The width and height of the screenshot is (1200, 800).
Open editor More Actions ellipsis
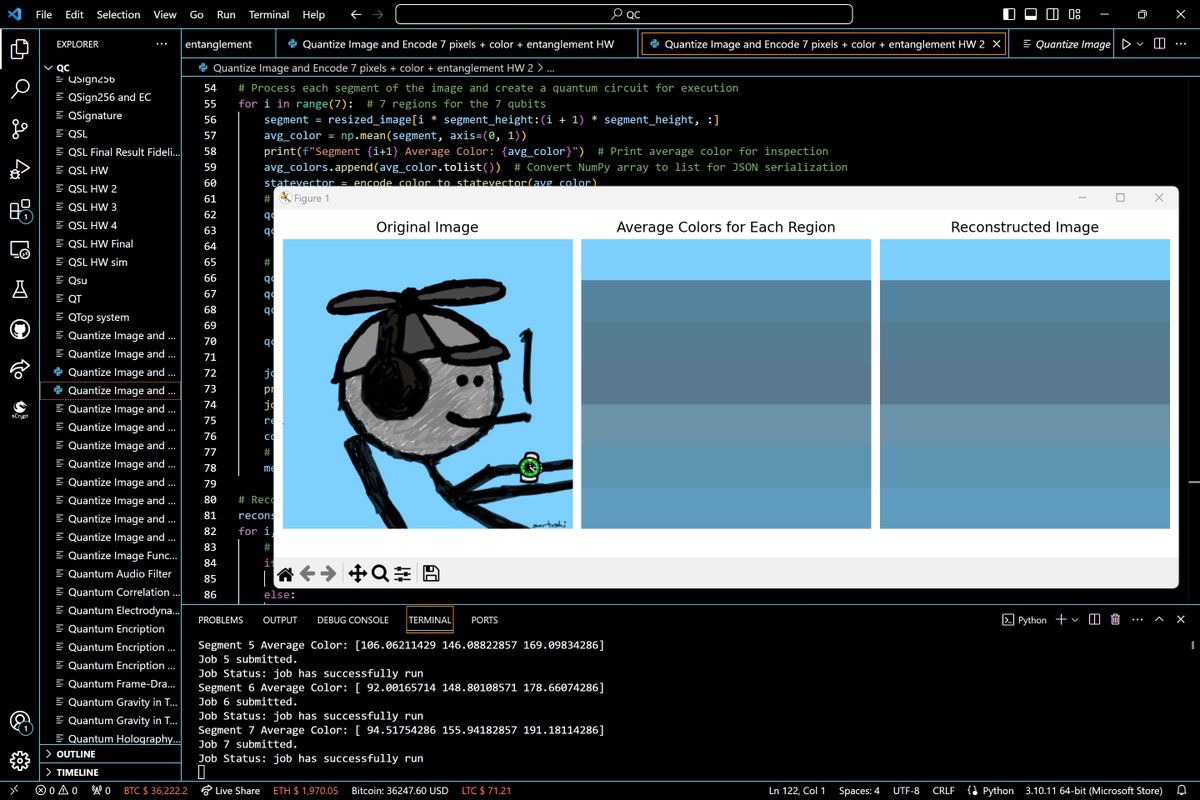pyautogui.click(x=1182, y=44)
